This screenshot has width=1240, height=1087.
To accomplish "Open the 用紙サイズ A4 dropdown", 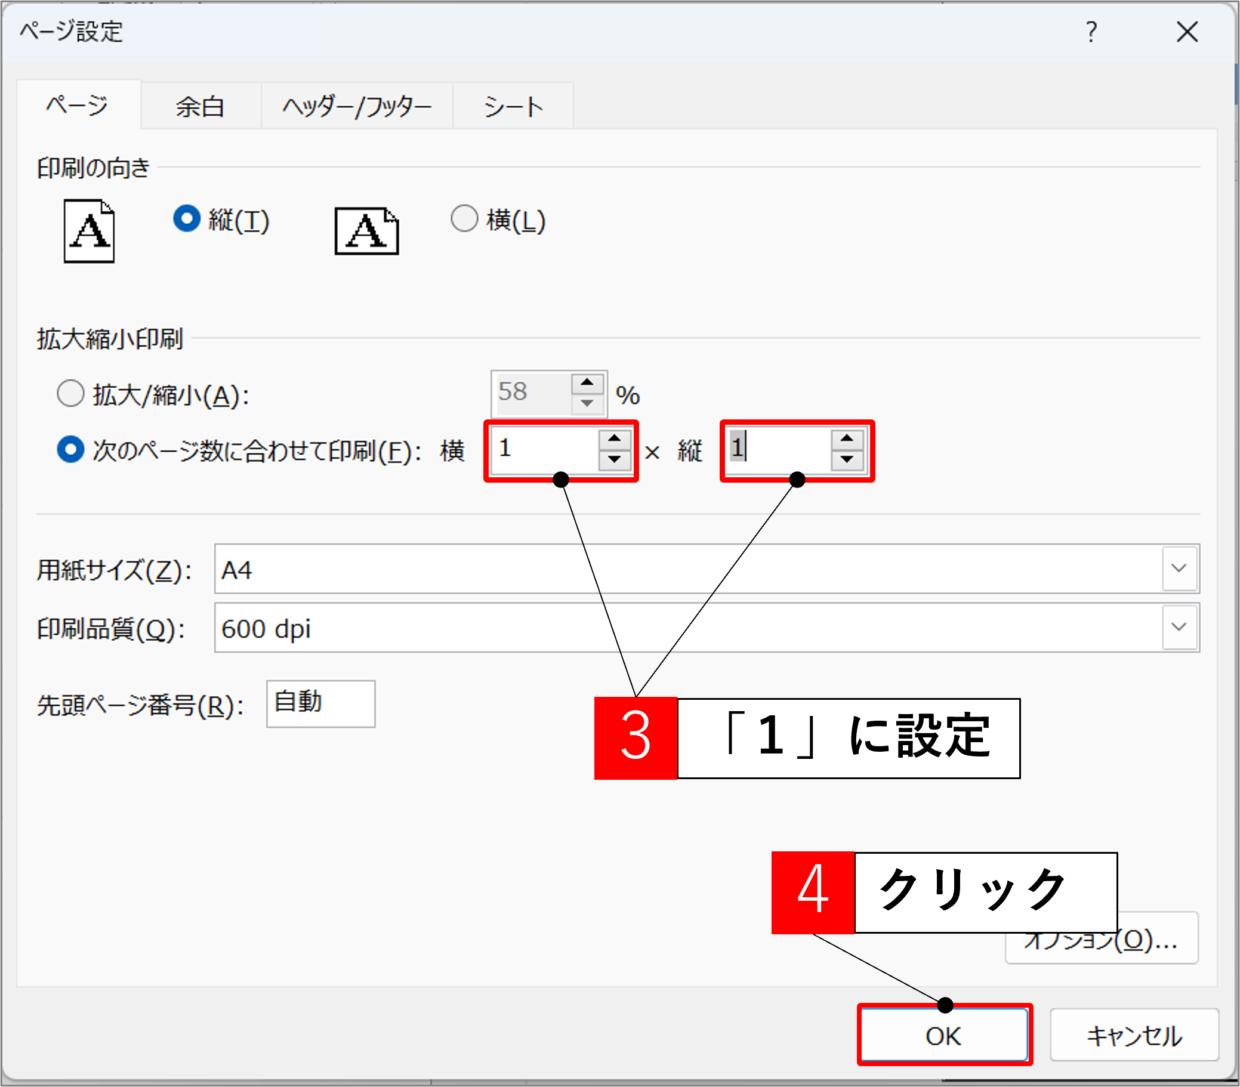I will coord(1179,569).
